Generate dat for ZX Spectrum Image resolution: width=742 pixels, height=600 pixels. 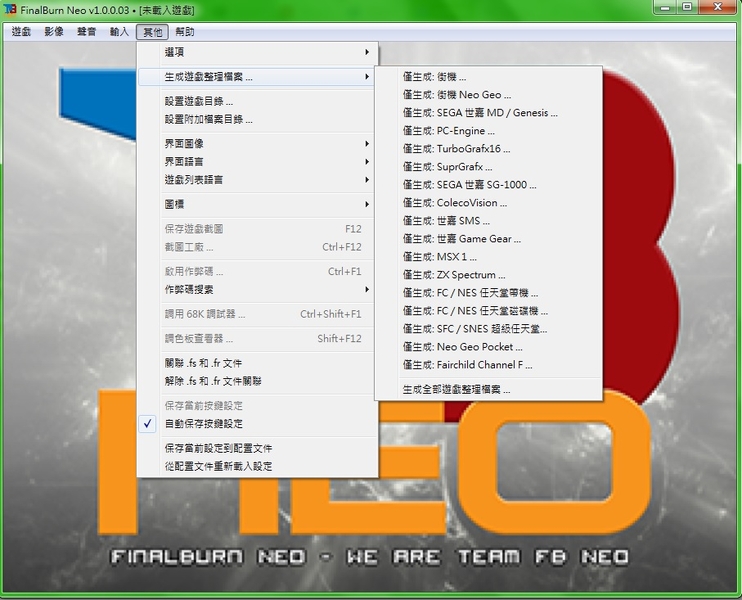coord(488,274)
